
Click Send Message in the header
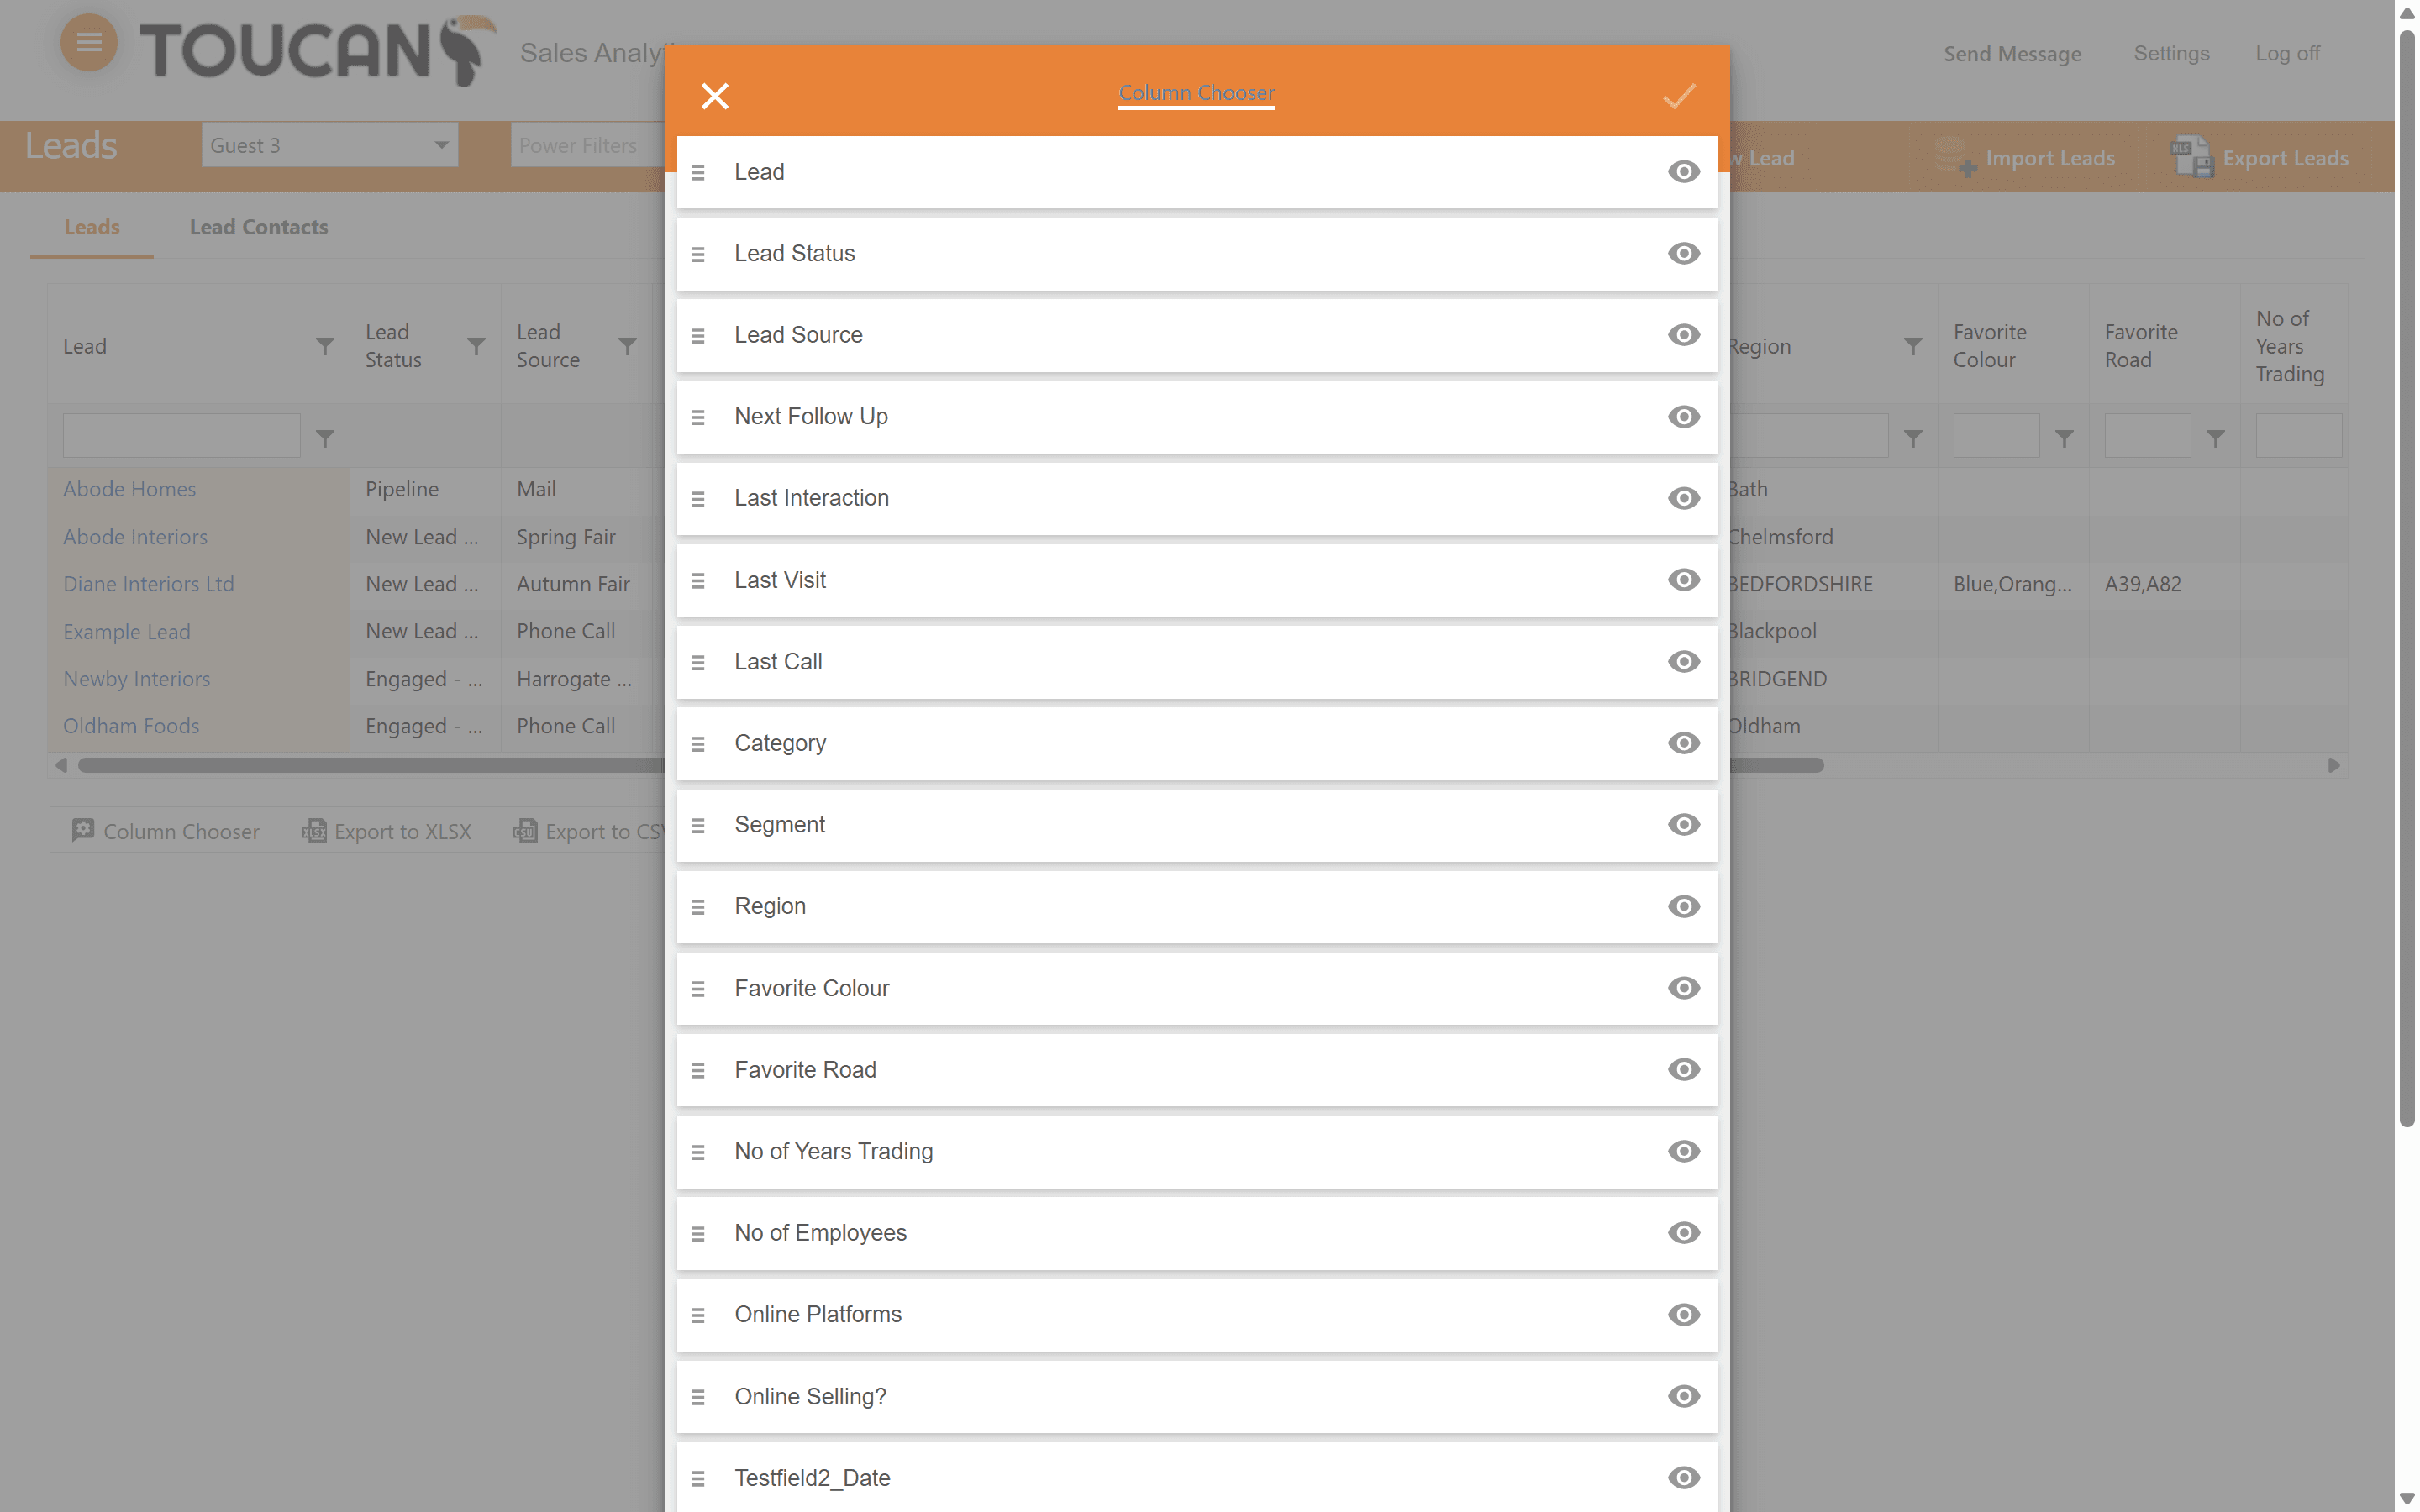pyautogui.click(x=2012, y=54)
